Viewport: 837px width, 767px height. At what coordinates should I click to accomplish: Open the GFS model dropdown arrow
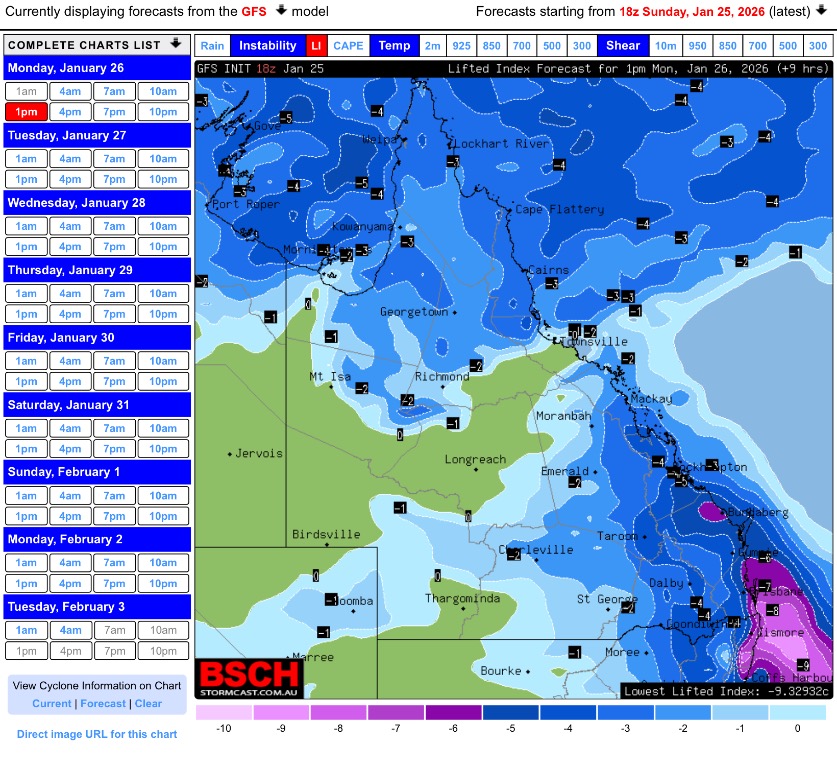pyautogui.click(x=281, y=11)
